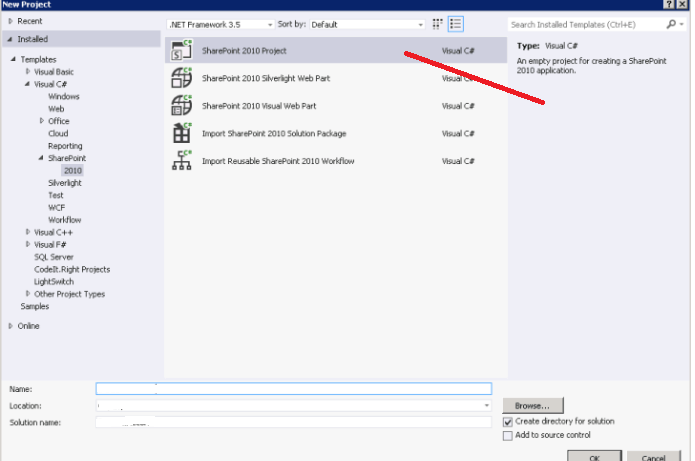Select the WCF template category
Viewport: 695px width, 461px height.
click(57, 207)
